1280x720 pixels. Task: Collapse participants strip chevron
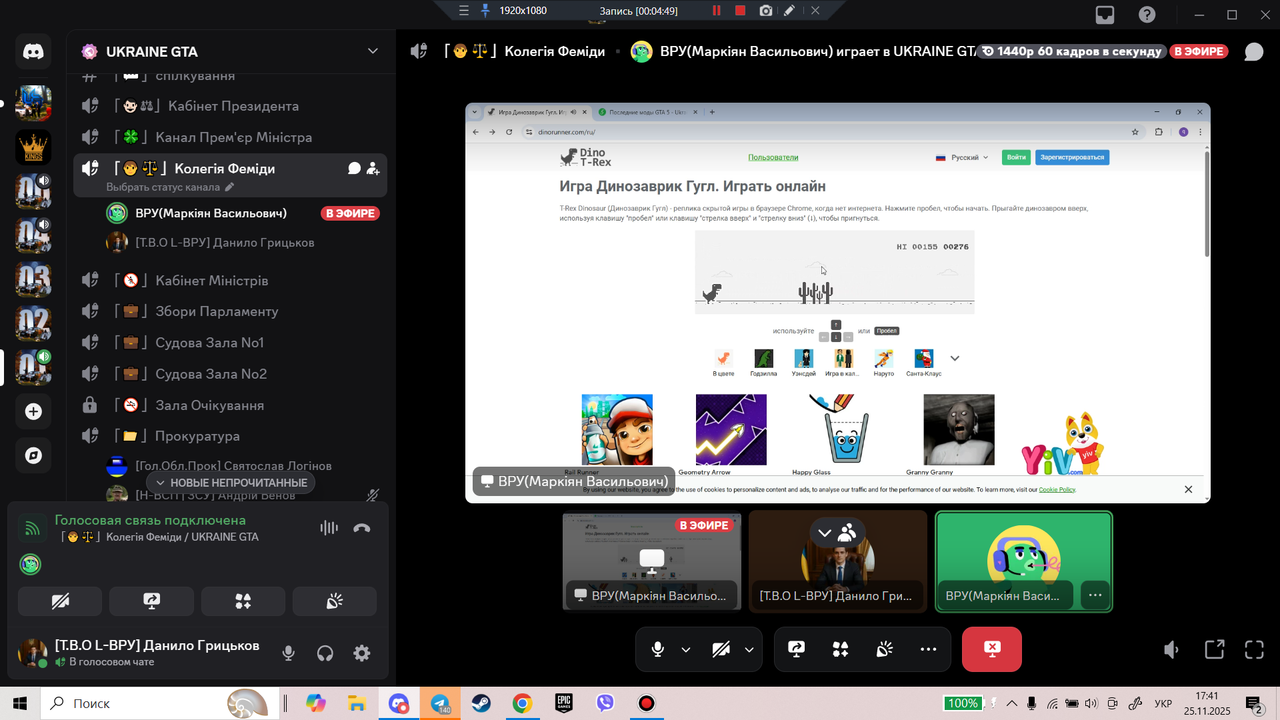click(x=824, y=533)
